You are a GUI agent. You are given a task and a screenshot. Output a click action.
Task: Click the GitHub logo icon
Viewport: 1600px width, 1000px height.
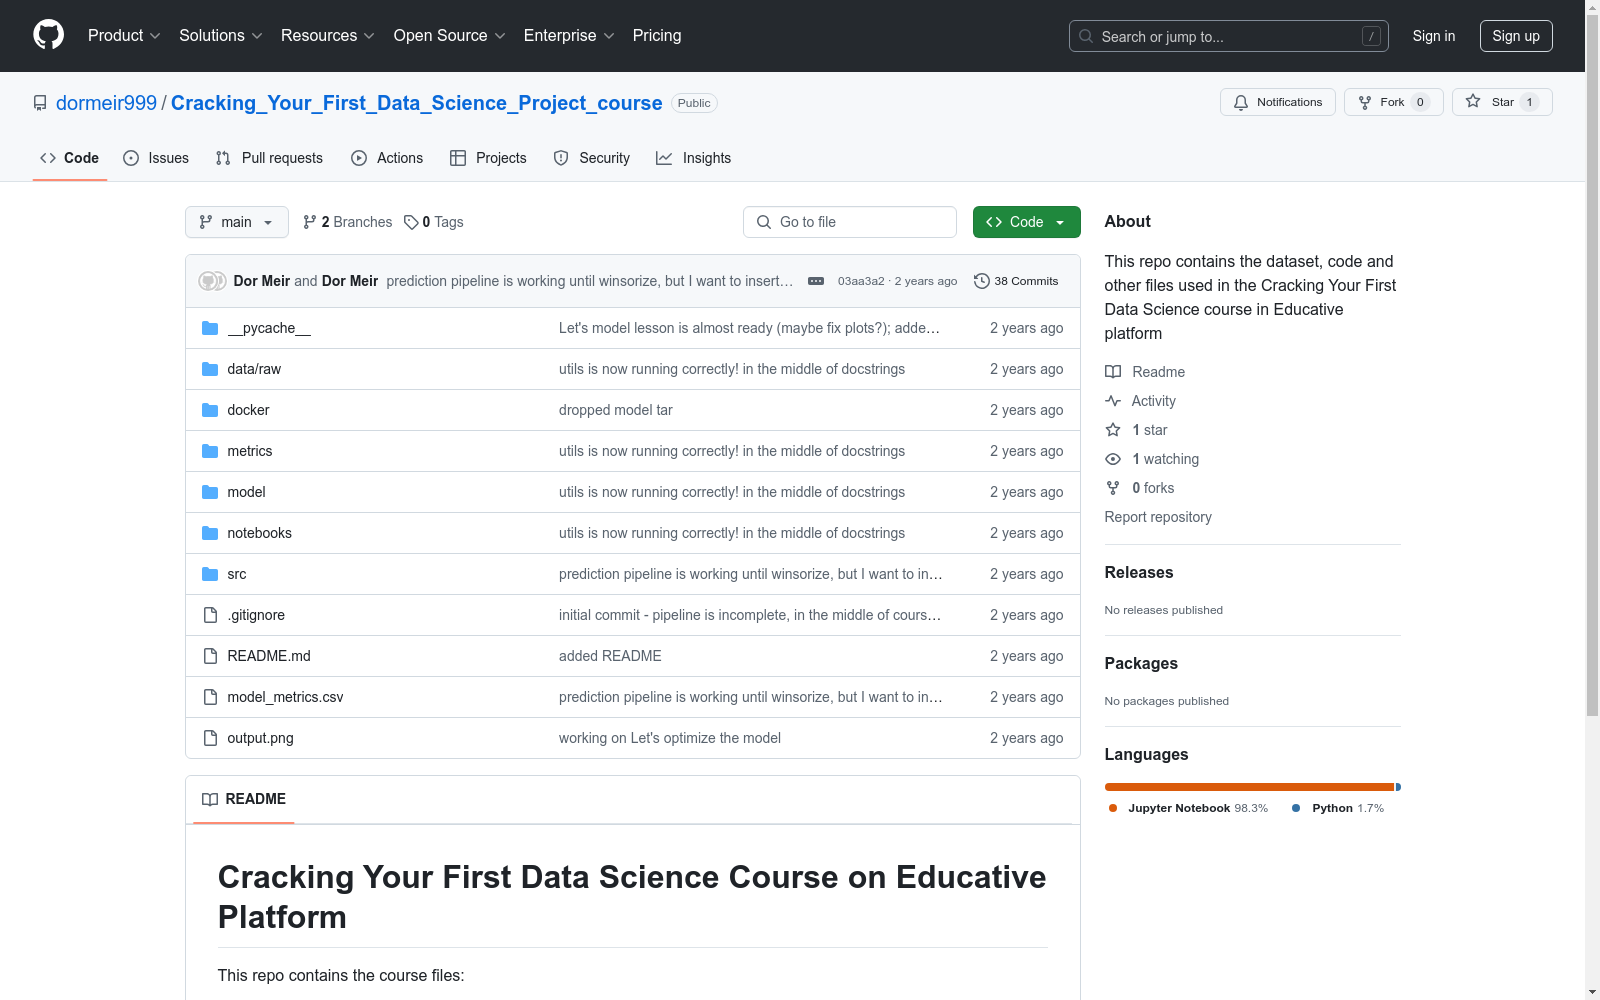tap(48, 35)
